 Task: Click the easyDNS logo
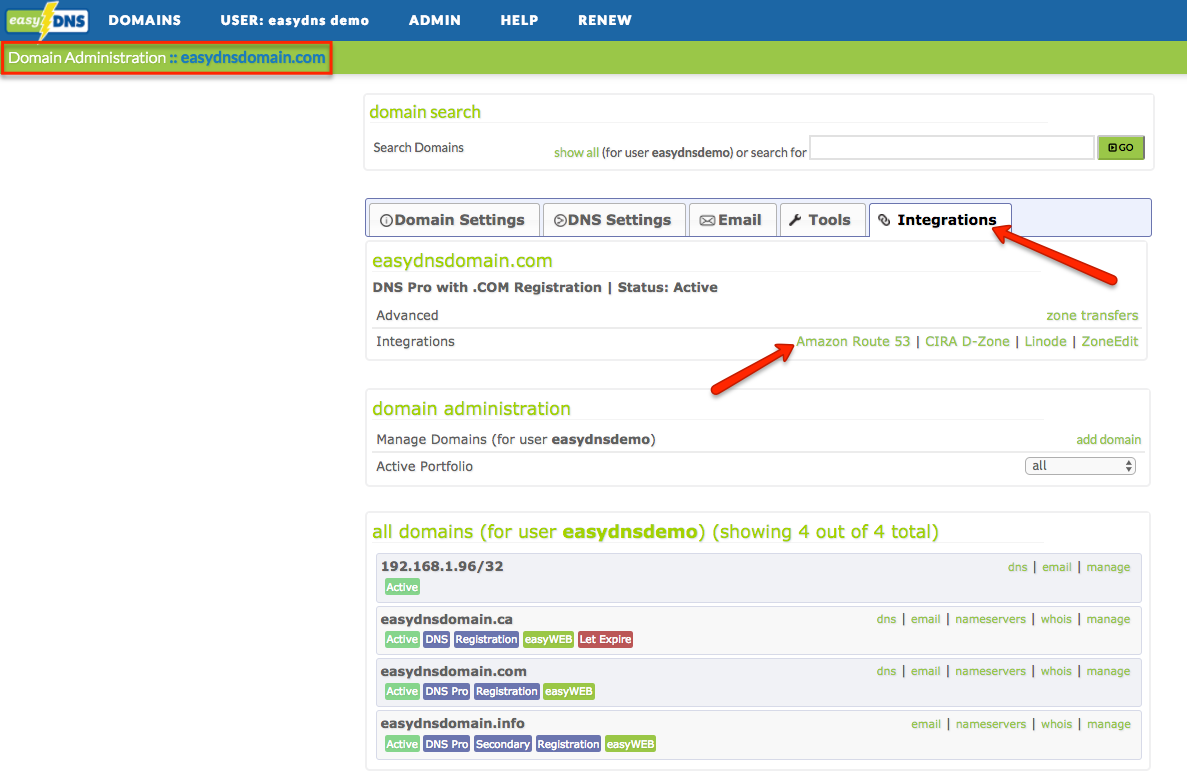point(47,20)
